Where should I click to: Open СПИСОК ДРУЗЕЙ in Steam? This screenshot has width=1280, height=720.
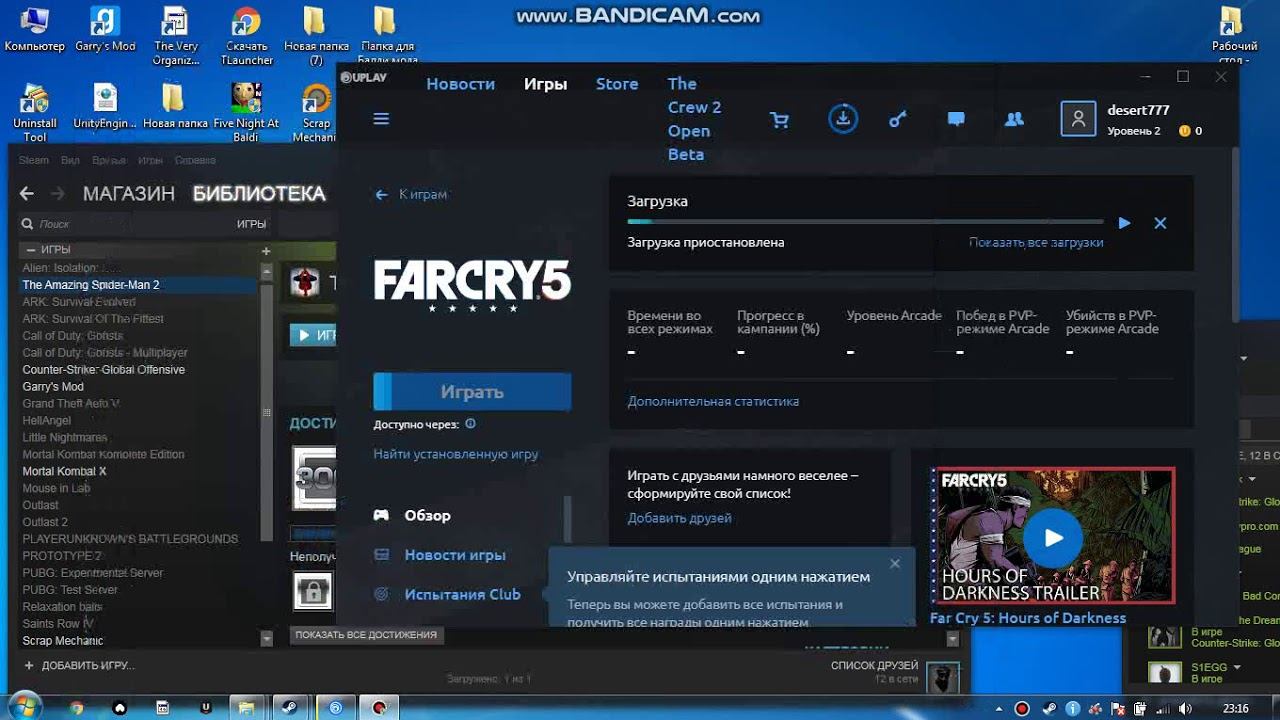coord(874,666)
